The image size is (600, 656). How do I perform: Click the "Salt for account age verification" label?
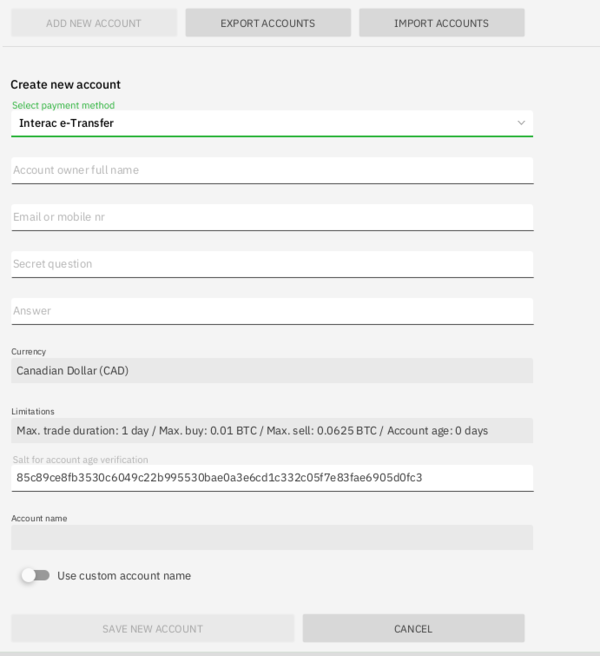80,460
